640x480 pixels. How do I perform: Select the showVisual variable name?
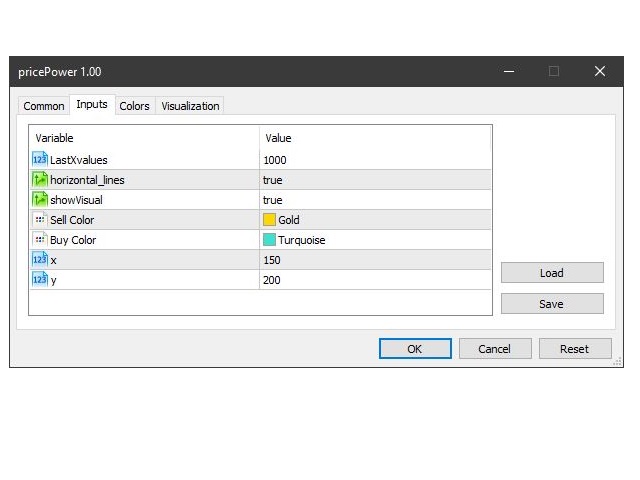pyautogui.click(x=76, y=200)
